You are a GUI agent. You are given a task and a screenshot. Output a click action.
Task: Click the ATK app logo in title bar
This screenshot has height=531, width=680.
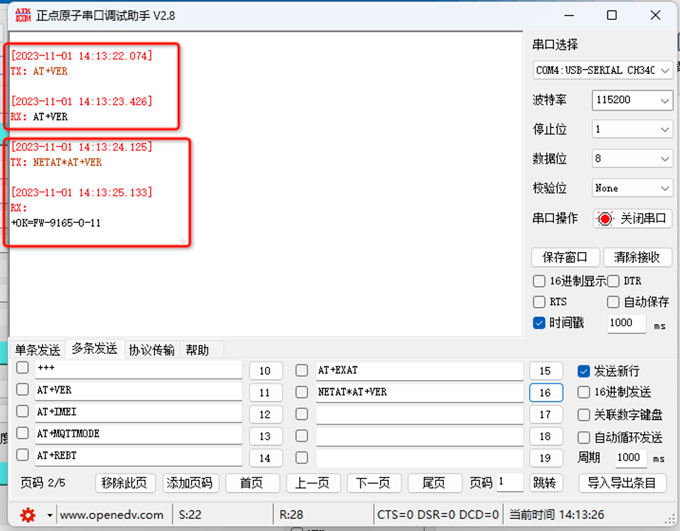pos(19,15)
